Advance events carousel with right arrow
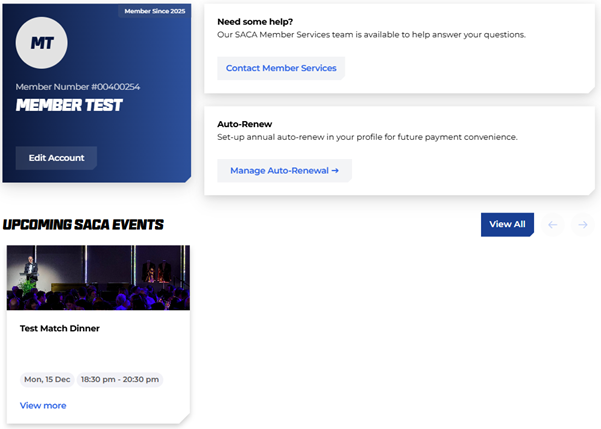Image resolution: width=601 pixels, height=429 pixels. [582, 225]
